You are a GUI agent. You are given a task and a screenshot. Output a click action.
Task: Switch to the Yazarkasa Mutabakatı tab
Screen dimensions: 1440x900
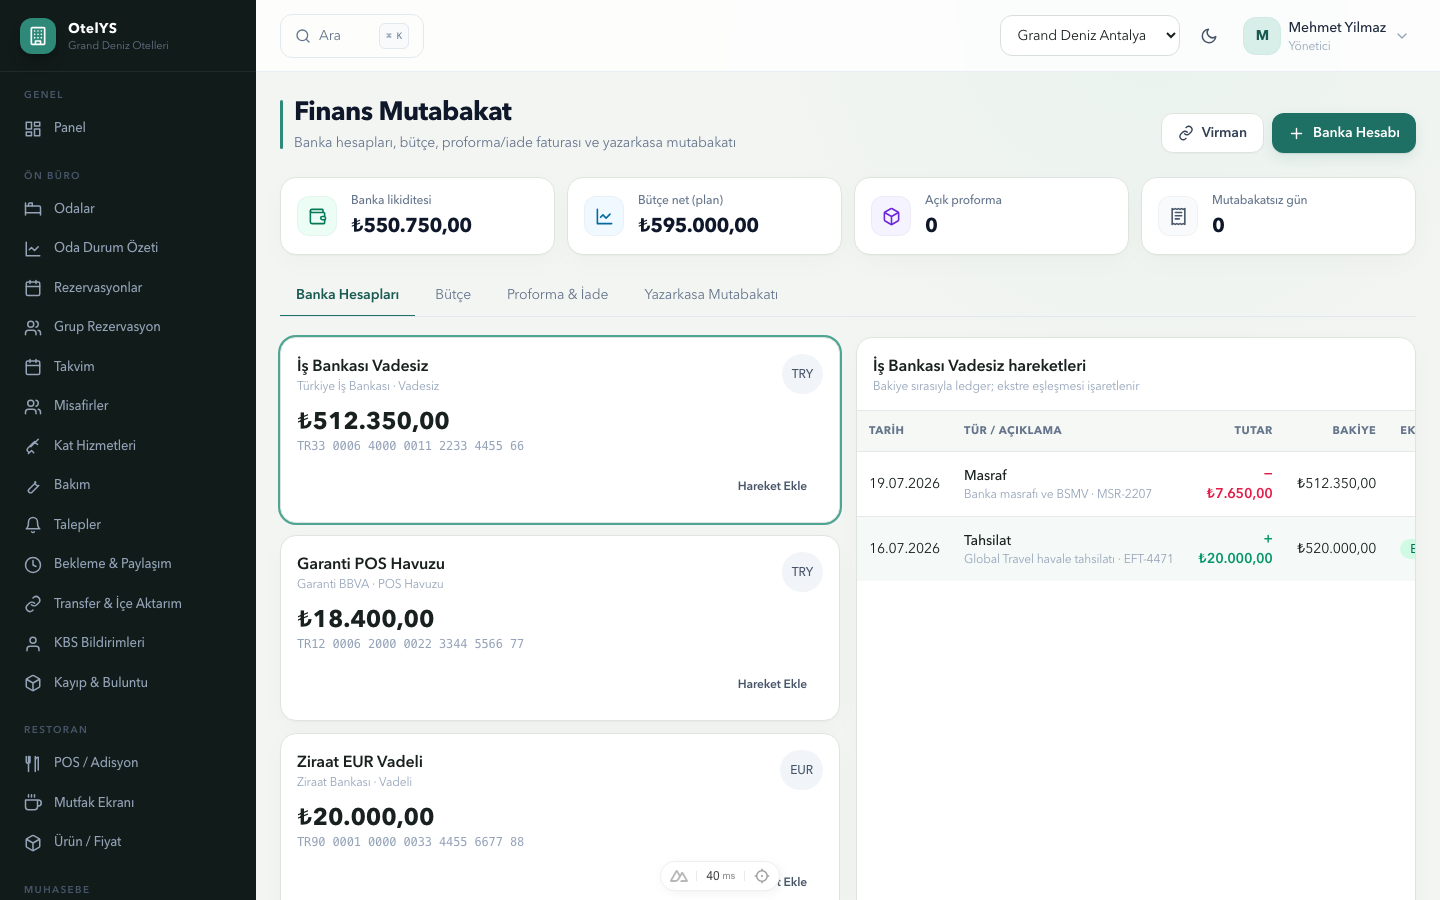click(x=711, y=295)
